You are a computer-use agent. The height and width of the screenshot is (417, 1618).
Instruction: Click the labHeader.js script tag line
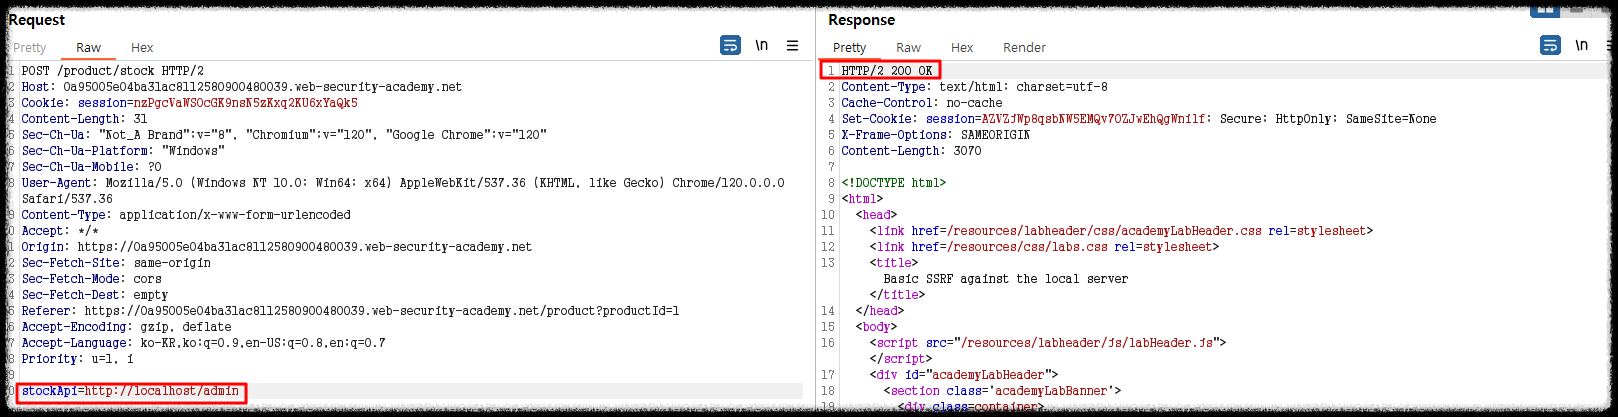[x=1047, y=343]
